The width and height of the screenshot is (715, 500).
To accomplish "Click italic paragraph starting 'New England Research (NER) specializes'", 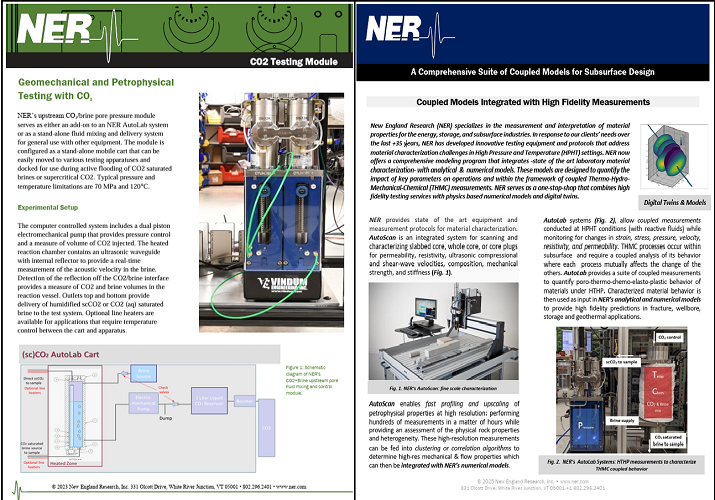I will click(x=500, y=160).
